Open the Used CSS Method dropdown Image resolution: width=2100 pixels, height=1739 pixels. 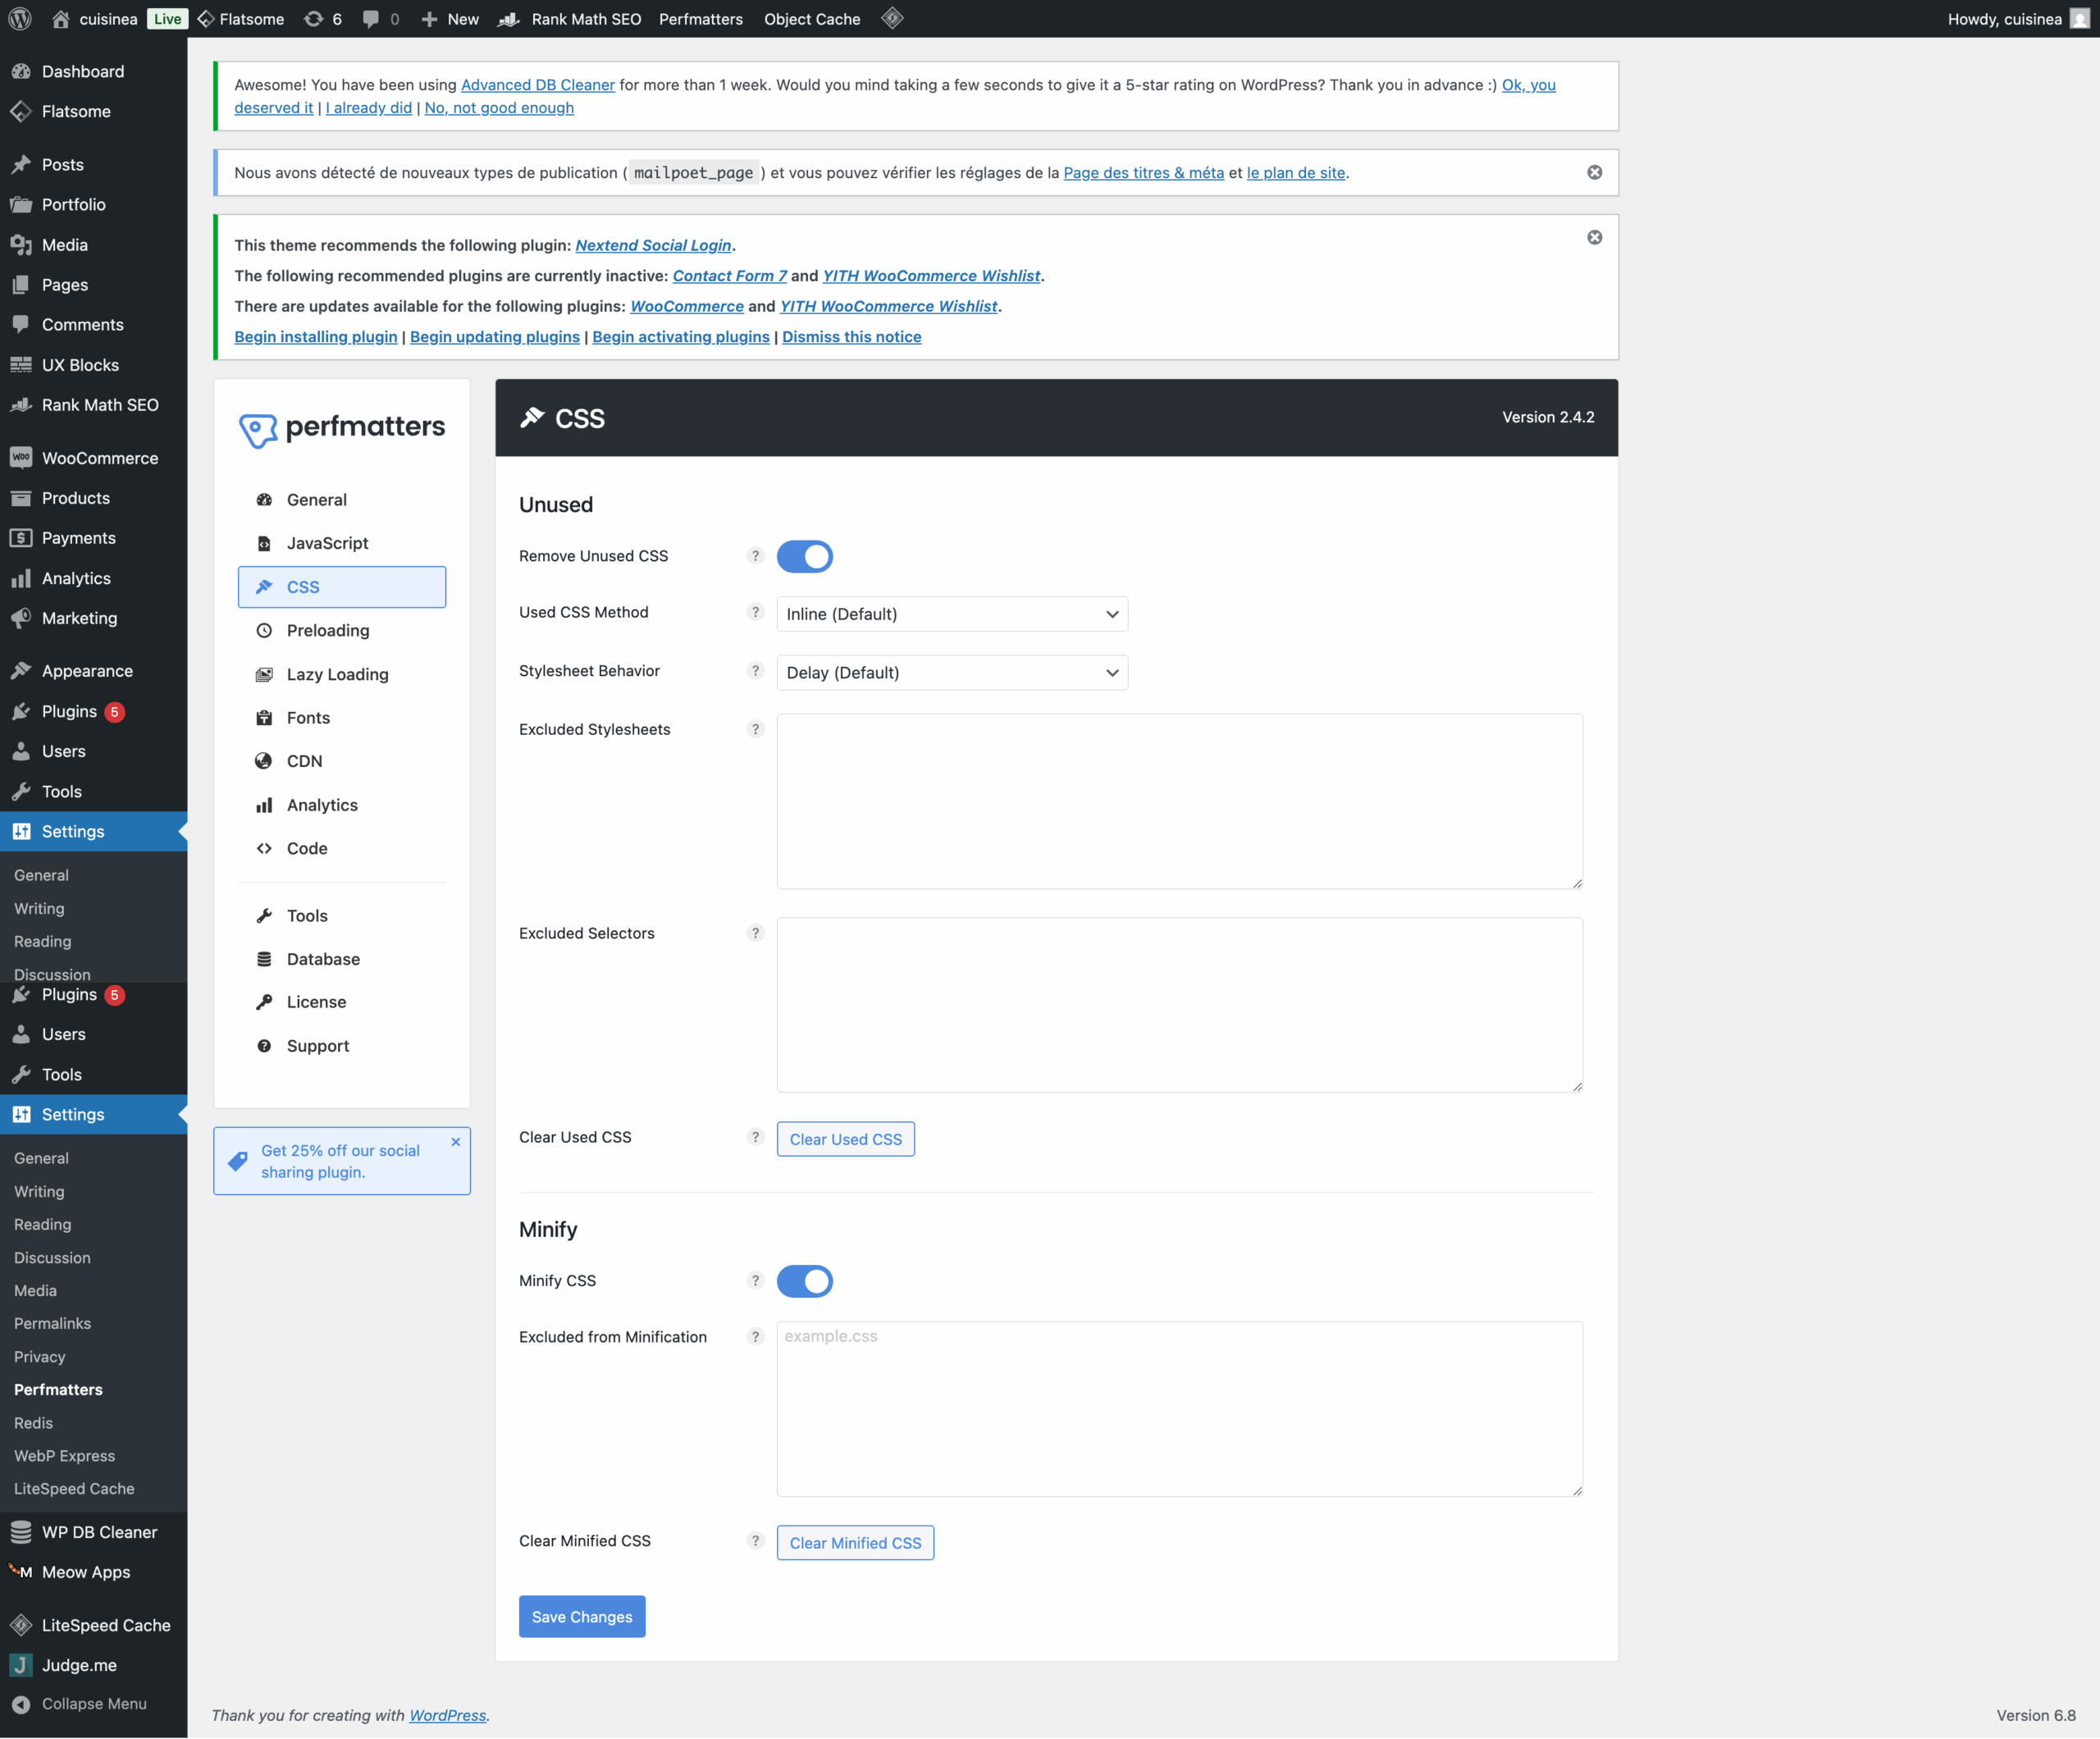pyautogui.click(x=951, y=614)
